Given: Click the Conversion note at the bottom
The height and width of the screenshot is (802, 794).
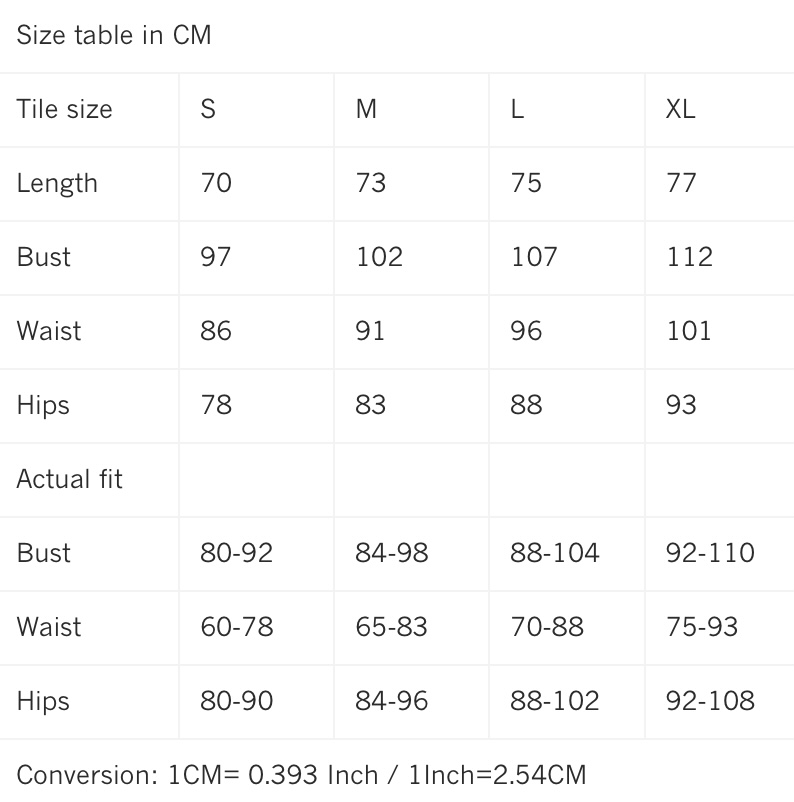Looking at the screenshot, I should pos(301,775).
